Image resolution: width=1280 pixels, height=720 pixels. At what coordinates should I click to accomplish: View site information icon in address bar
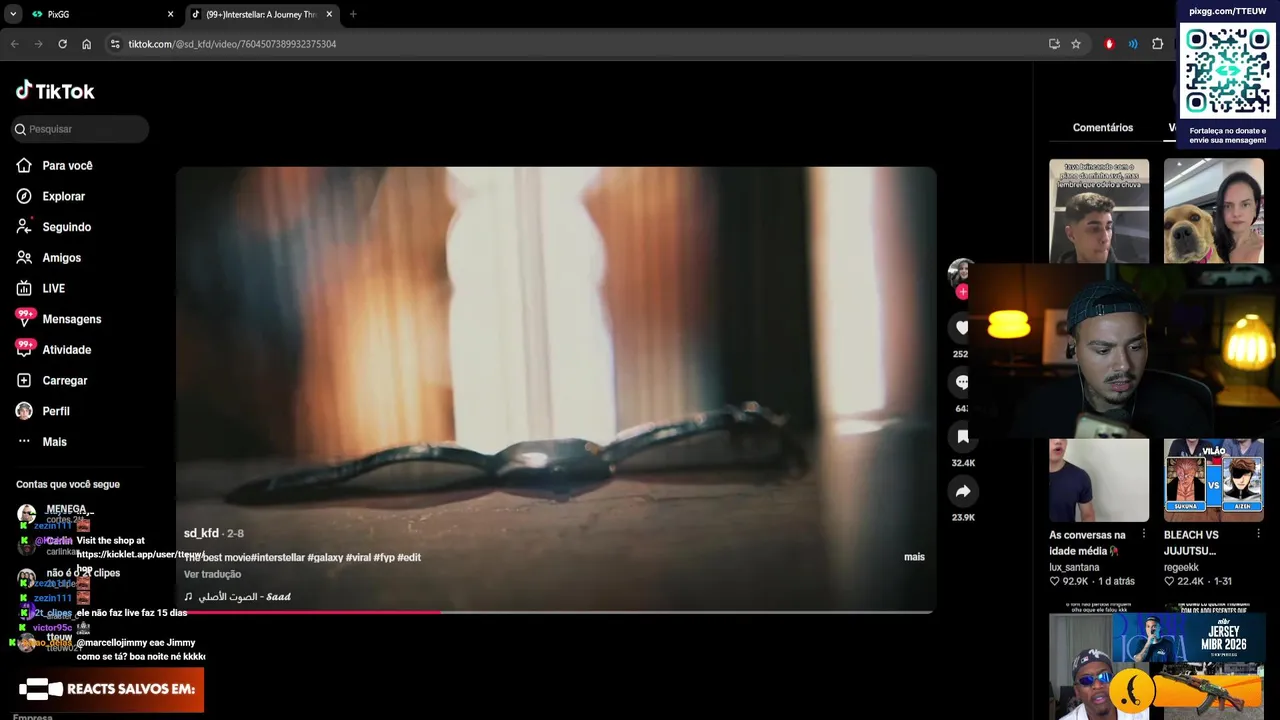coord(115,44)
